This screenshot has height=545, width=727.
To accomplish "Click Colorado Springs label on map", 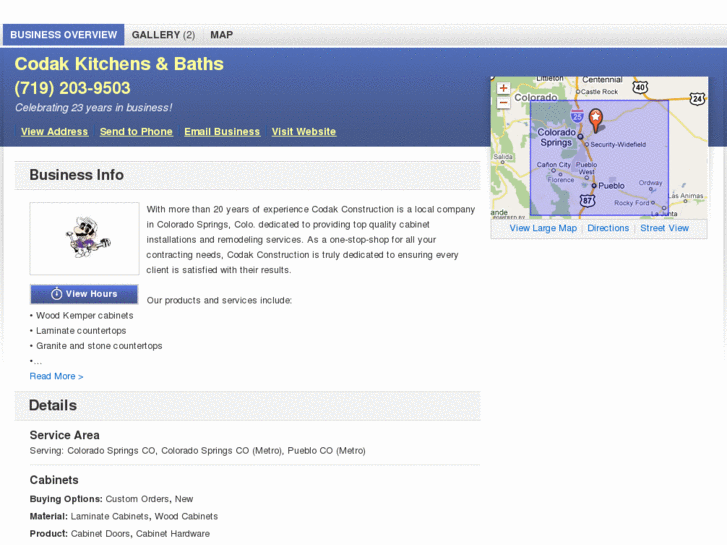I will point(556,137).
